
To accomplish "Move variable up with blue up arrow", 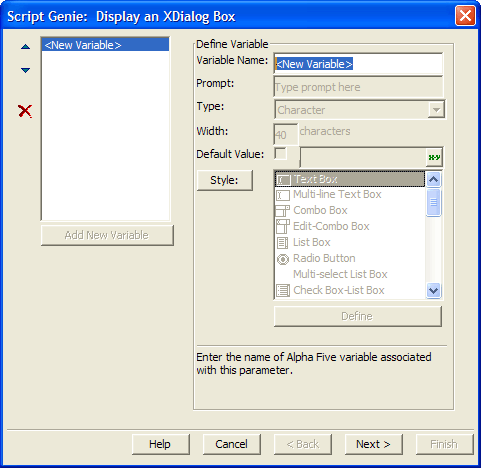I will pyautogui.click(x=25, y=47).
